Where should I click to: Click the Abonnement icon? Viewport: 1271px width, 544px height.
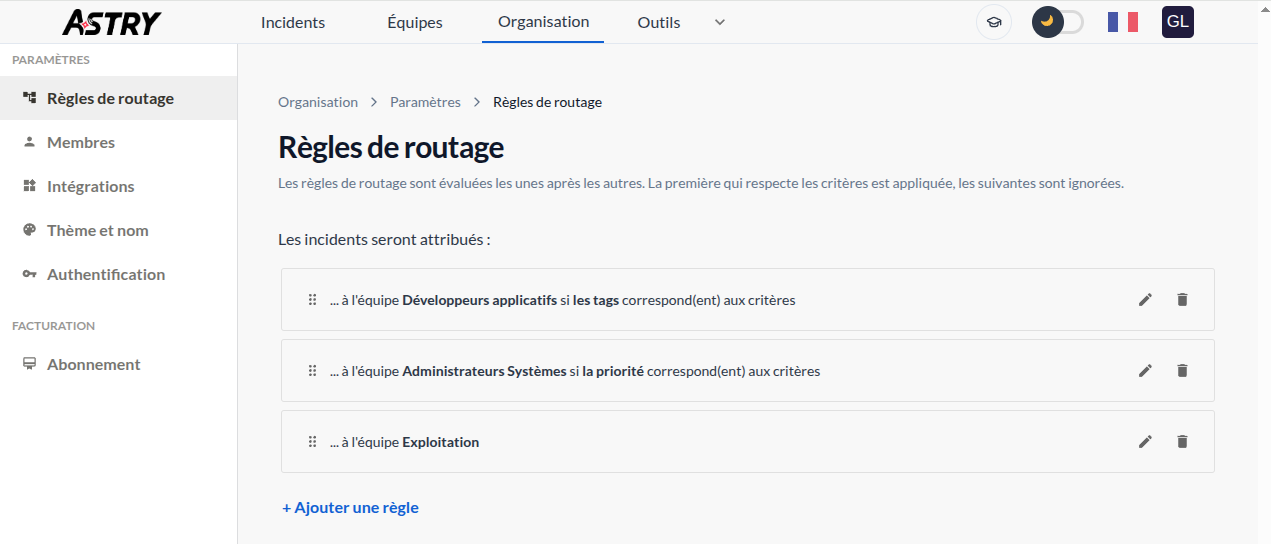click(29, 364)
